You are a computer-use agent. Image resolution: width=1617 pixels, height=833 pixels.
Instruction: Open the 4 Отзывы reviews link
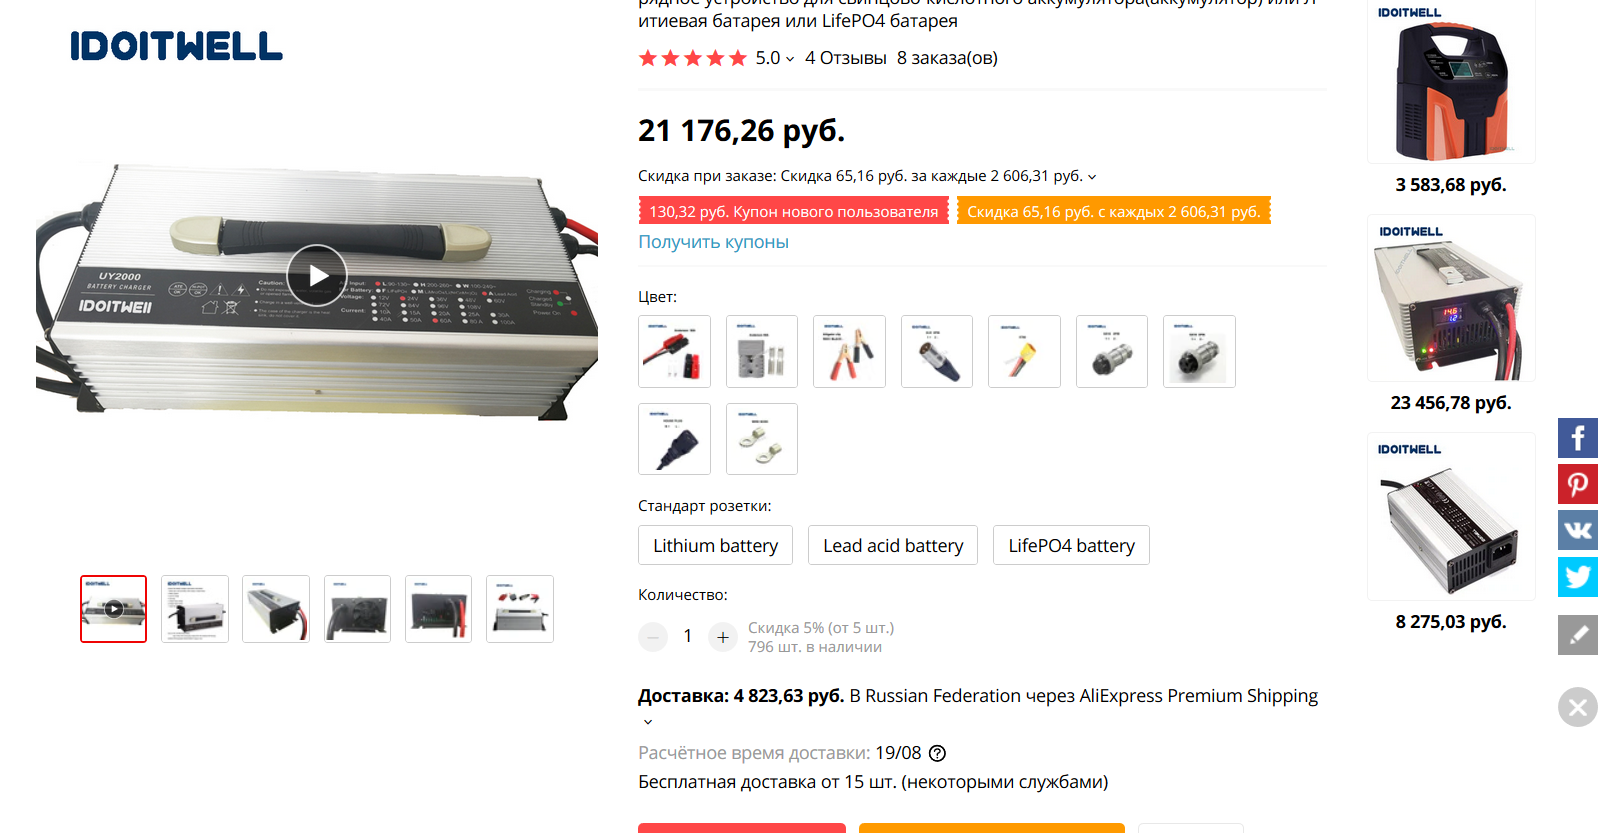coord(845,58)
